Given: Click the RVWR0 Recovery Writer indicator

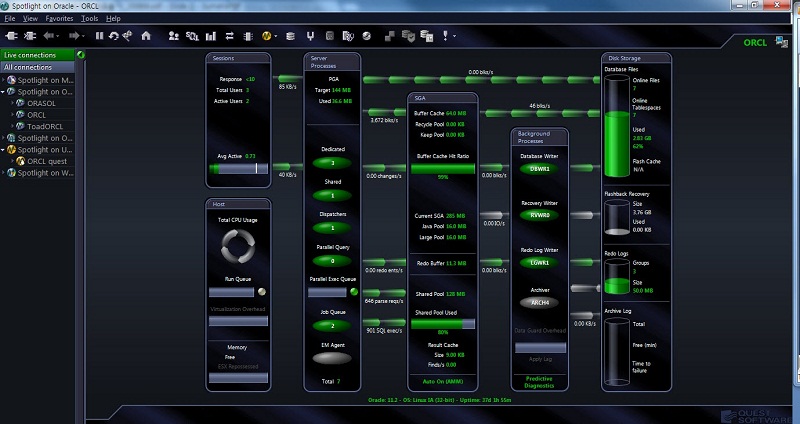Looking at the screenshot, I should tap(539, 213).
